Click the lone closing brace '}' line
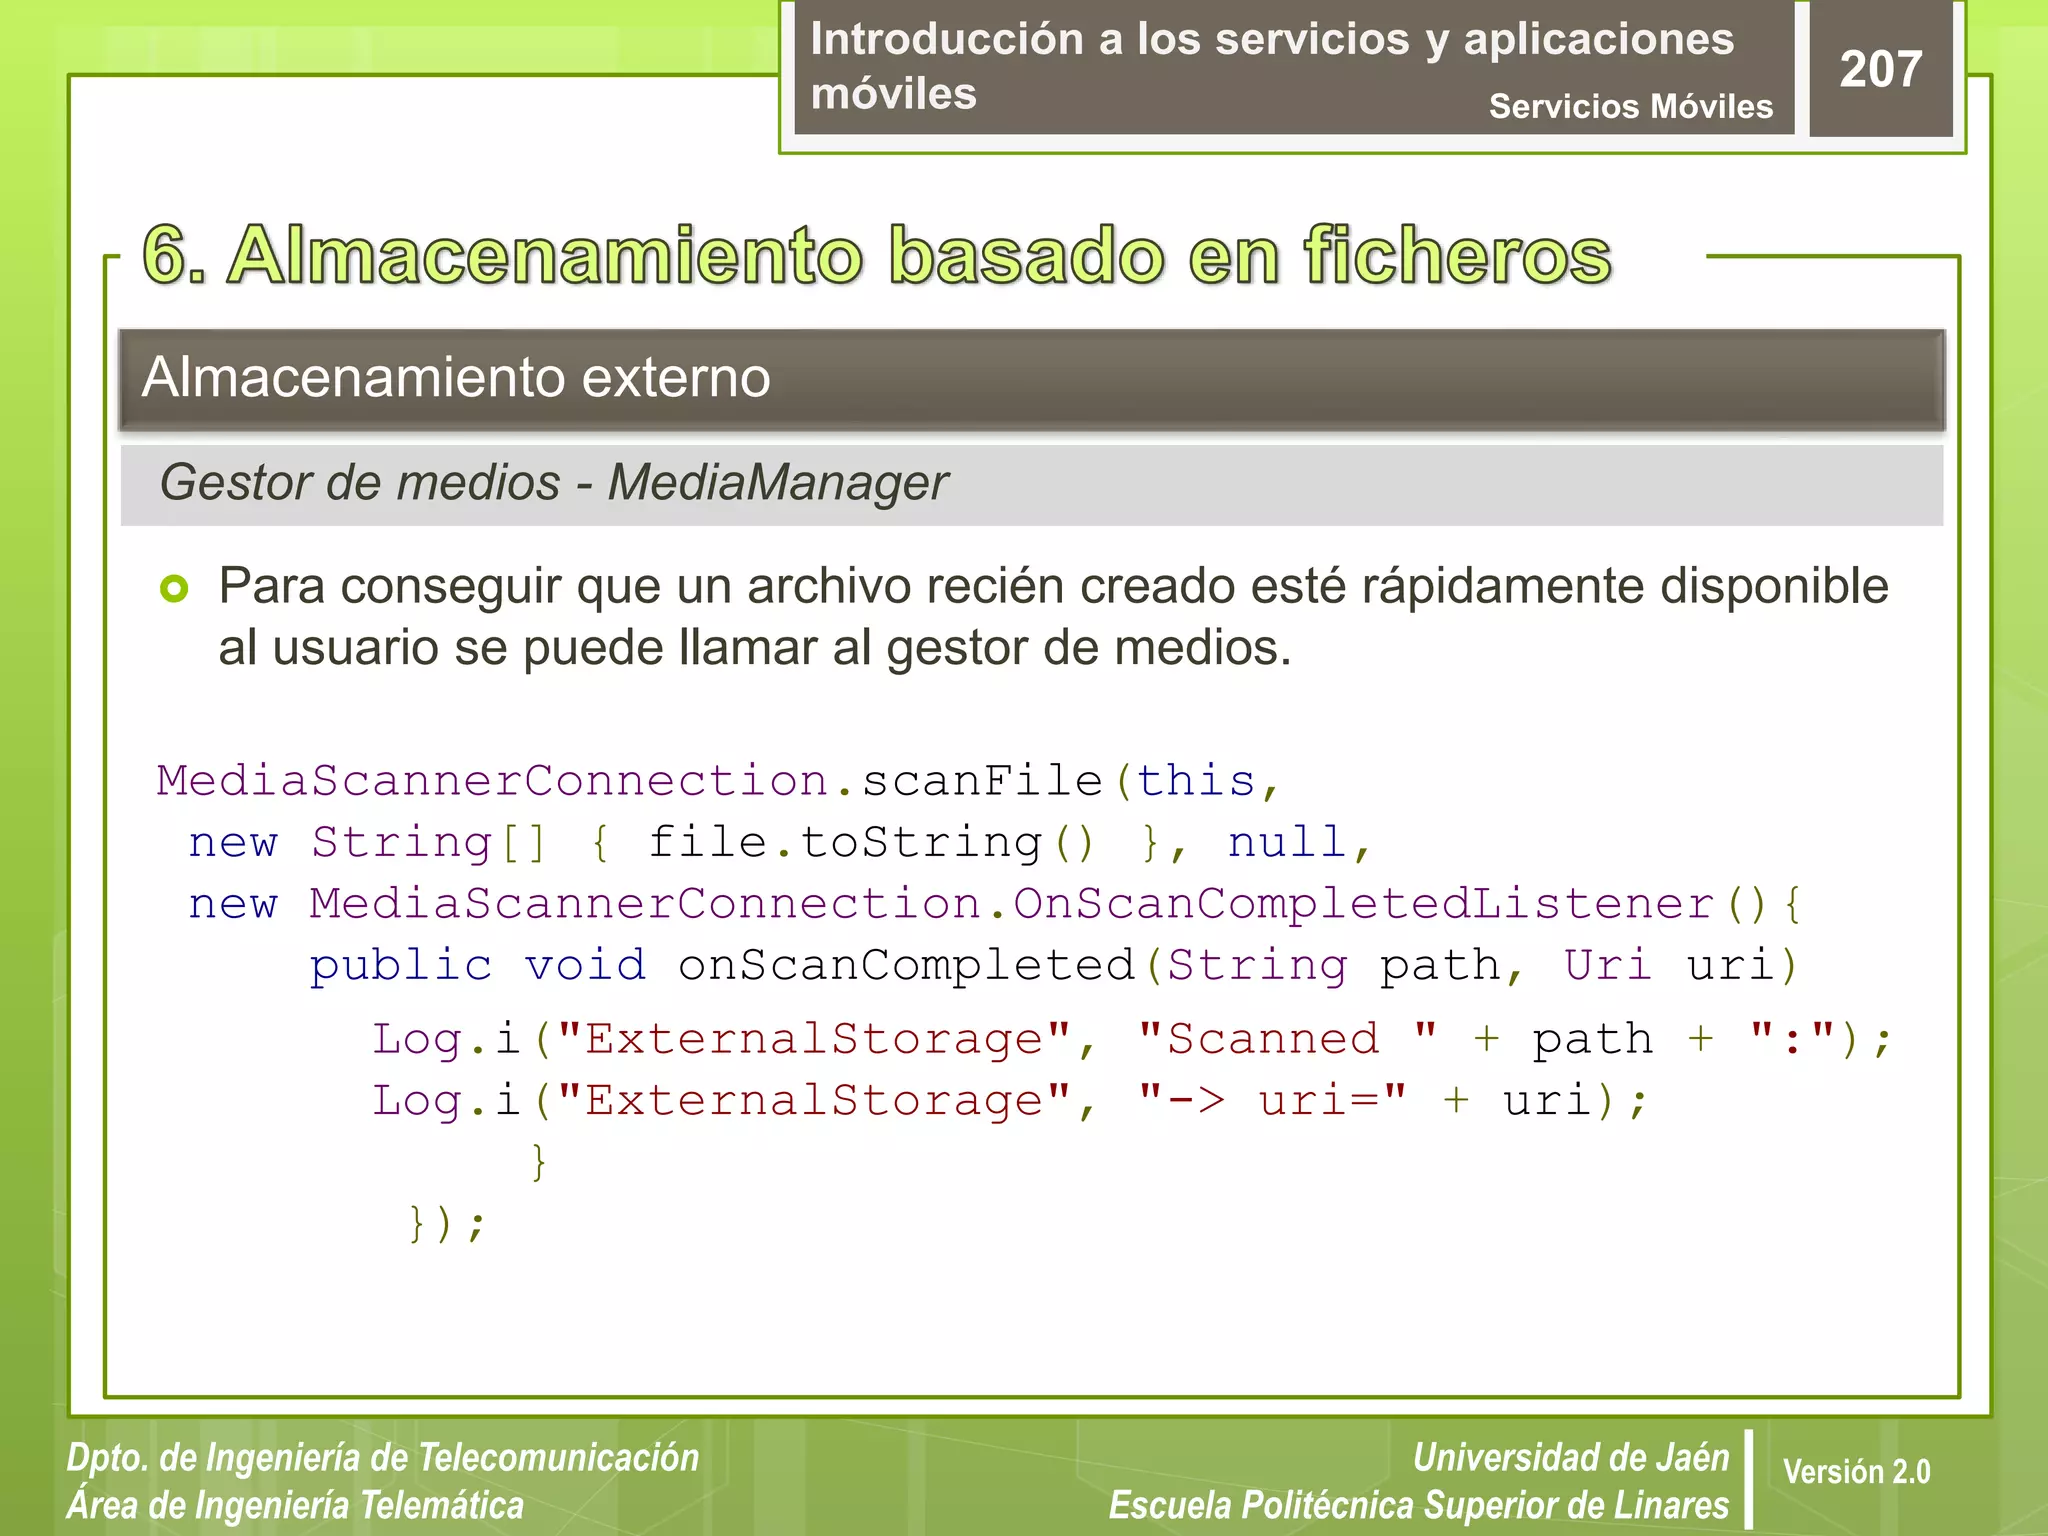Screen dimensions: 2048x1536 point(539,1162)
